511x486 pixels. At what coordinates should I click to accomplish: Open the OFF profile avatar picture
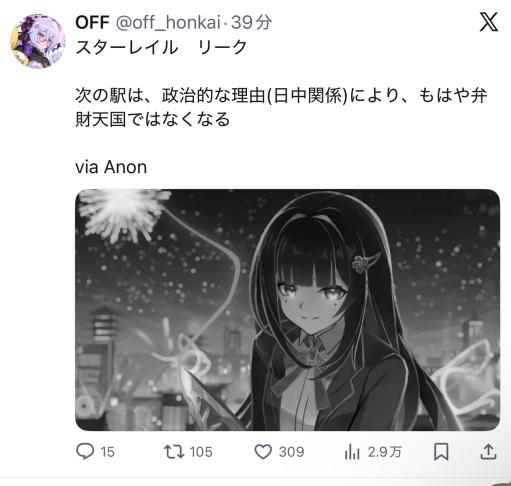pyautogui.click(x=38, y=41)
